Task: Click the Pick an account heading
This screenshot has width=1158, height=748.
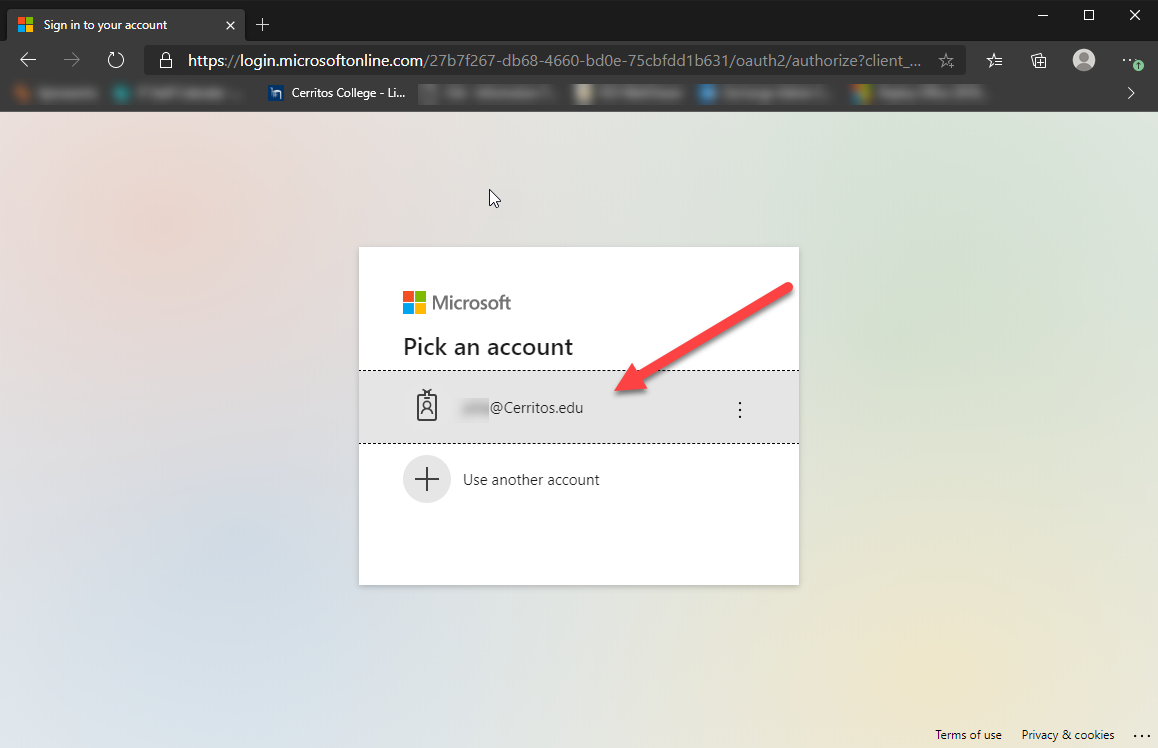Action: [488, 347]
